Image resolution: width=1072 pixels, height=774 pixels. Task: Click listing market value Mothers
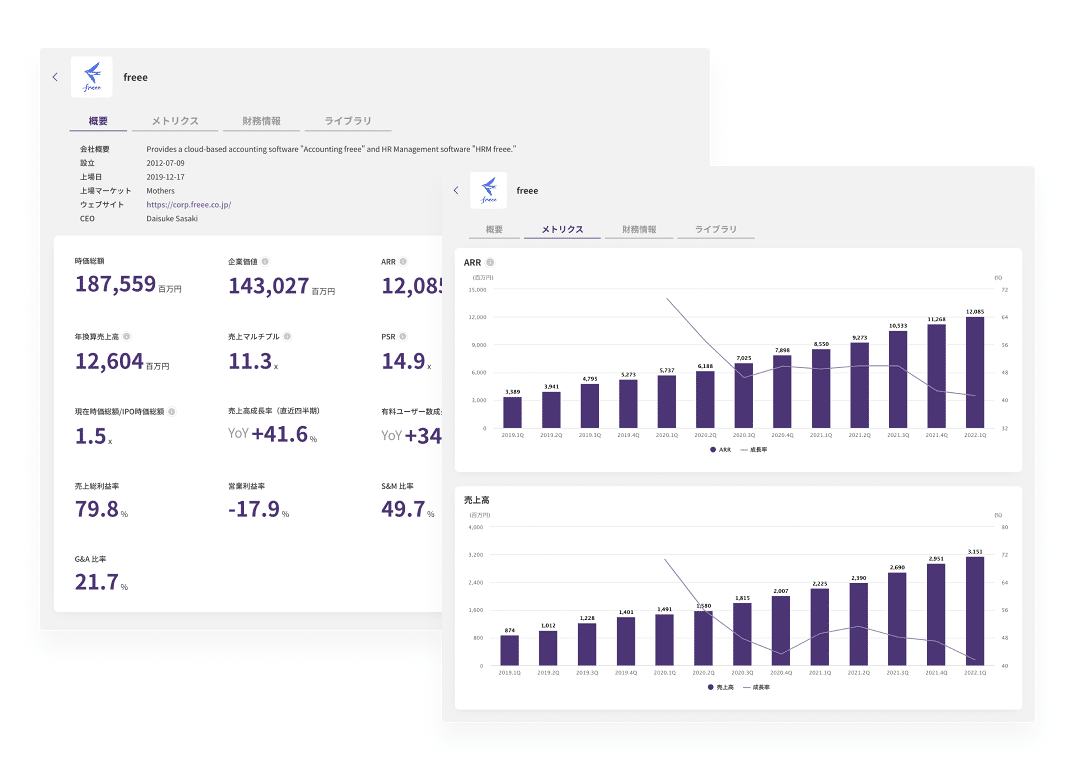[161, 191]
